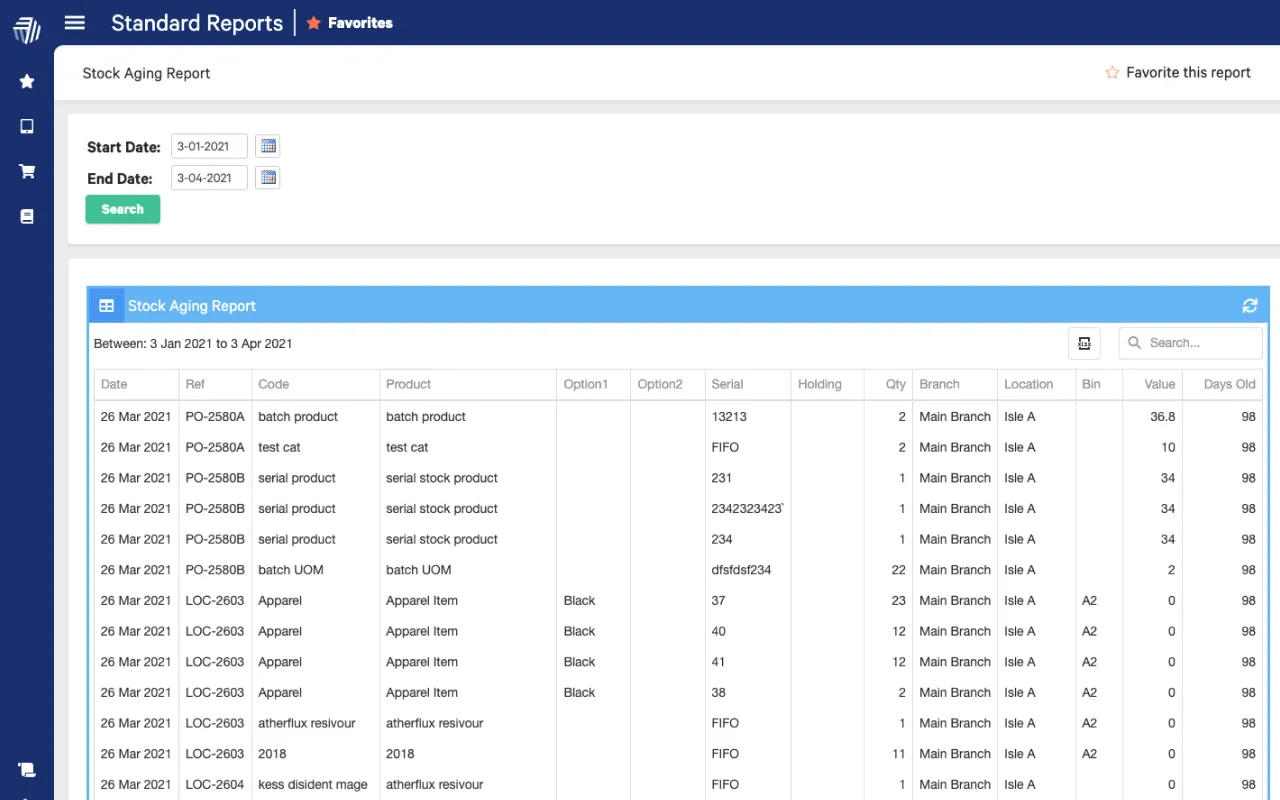Click the book icon in sidebar
Image resolution: width=1280 pixels, height=800 pixels.
pos(27,216)
